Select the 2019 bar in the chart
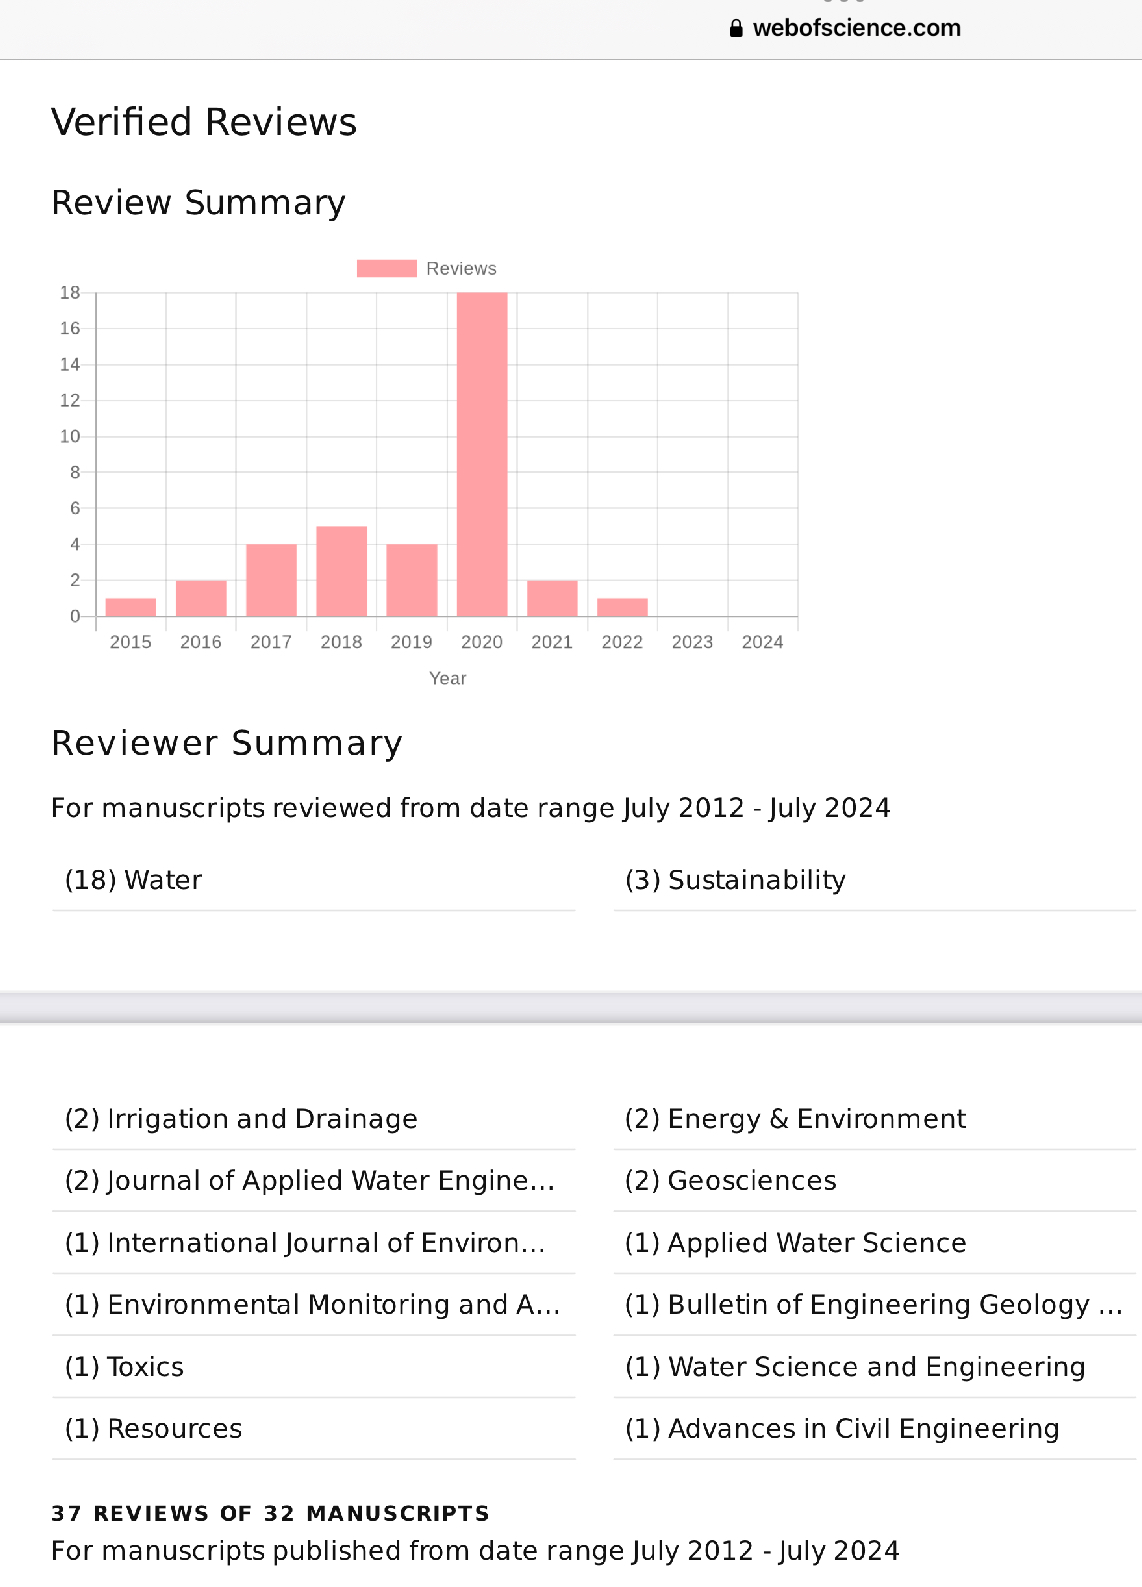1142x1587 pixels. [x=412, y=580]
